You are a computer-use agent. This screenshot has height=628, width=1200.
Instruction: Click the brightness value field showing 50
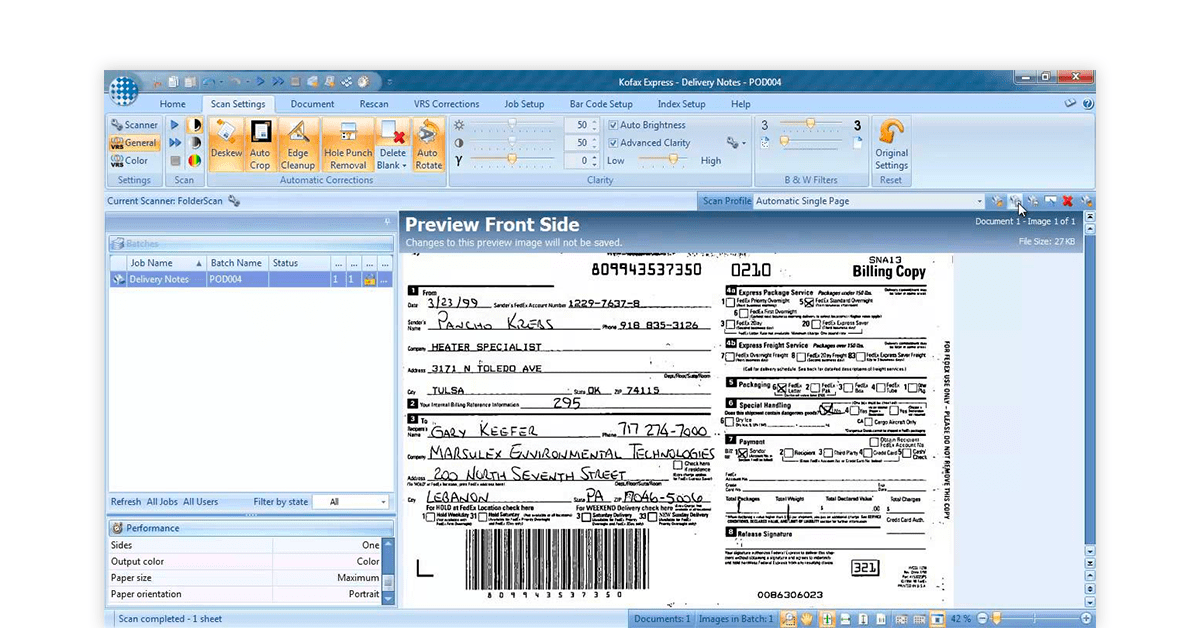[x=580, y=125]
